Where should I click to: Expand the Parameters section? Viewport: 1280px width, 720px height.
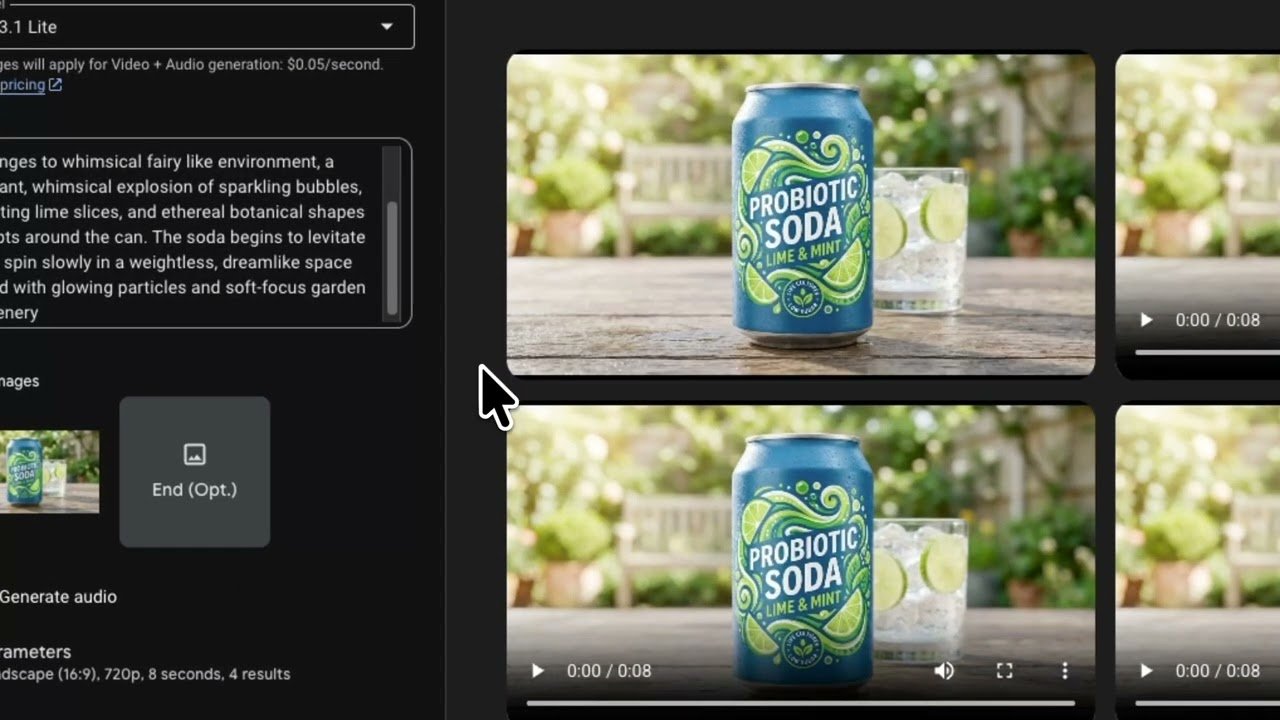[x=36, y=652]
